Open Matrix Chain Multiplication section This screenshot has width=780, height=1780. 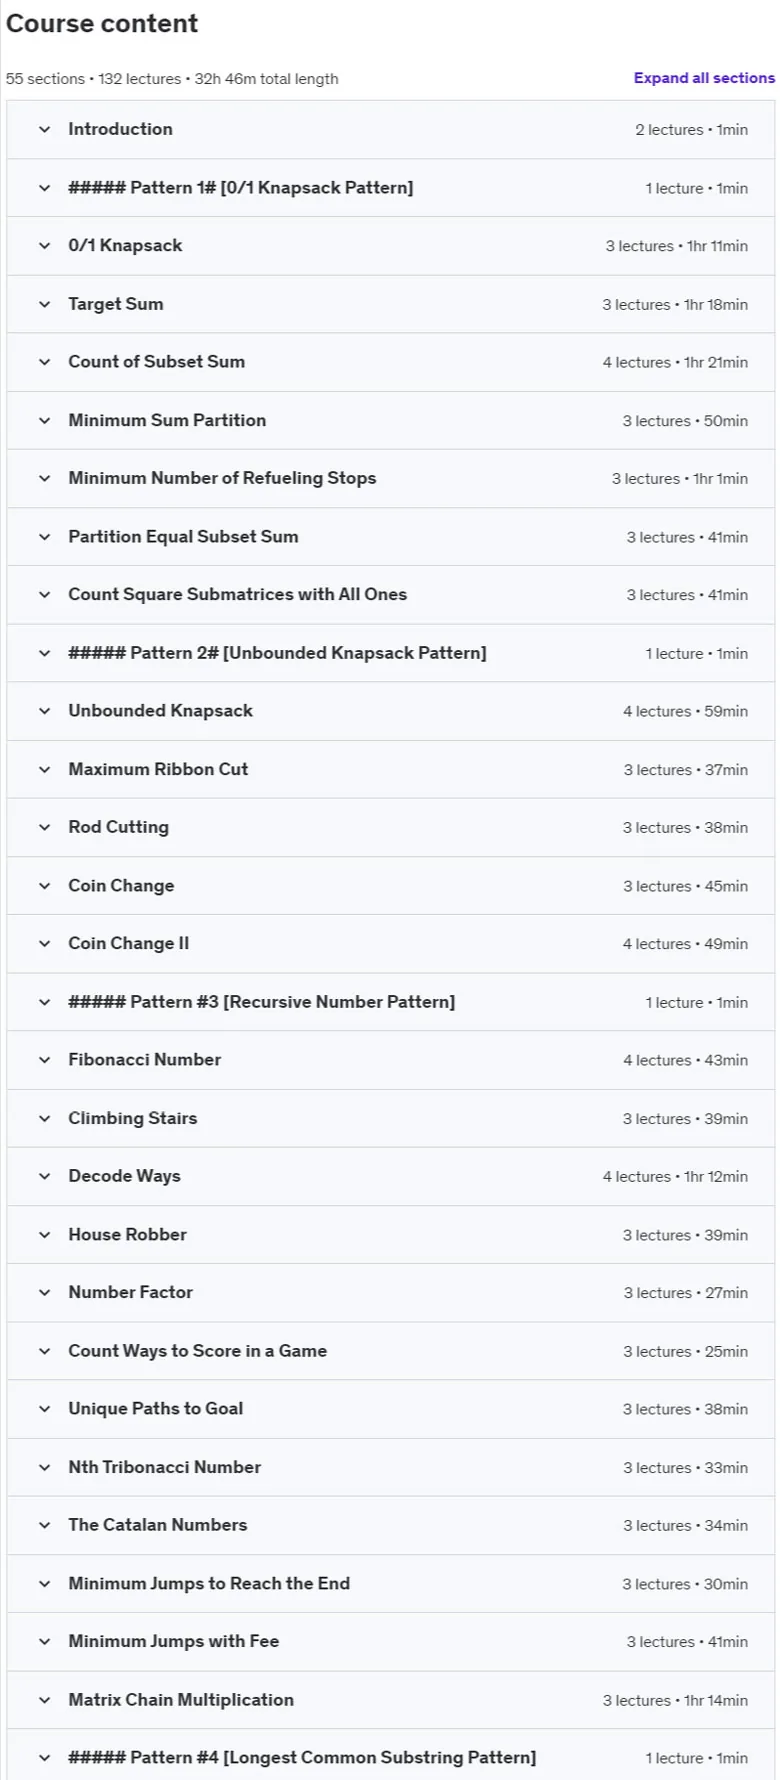click(391, 1699)
